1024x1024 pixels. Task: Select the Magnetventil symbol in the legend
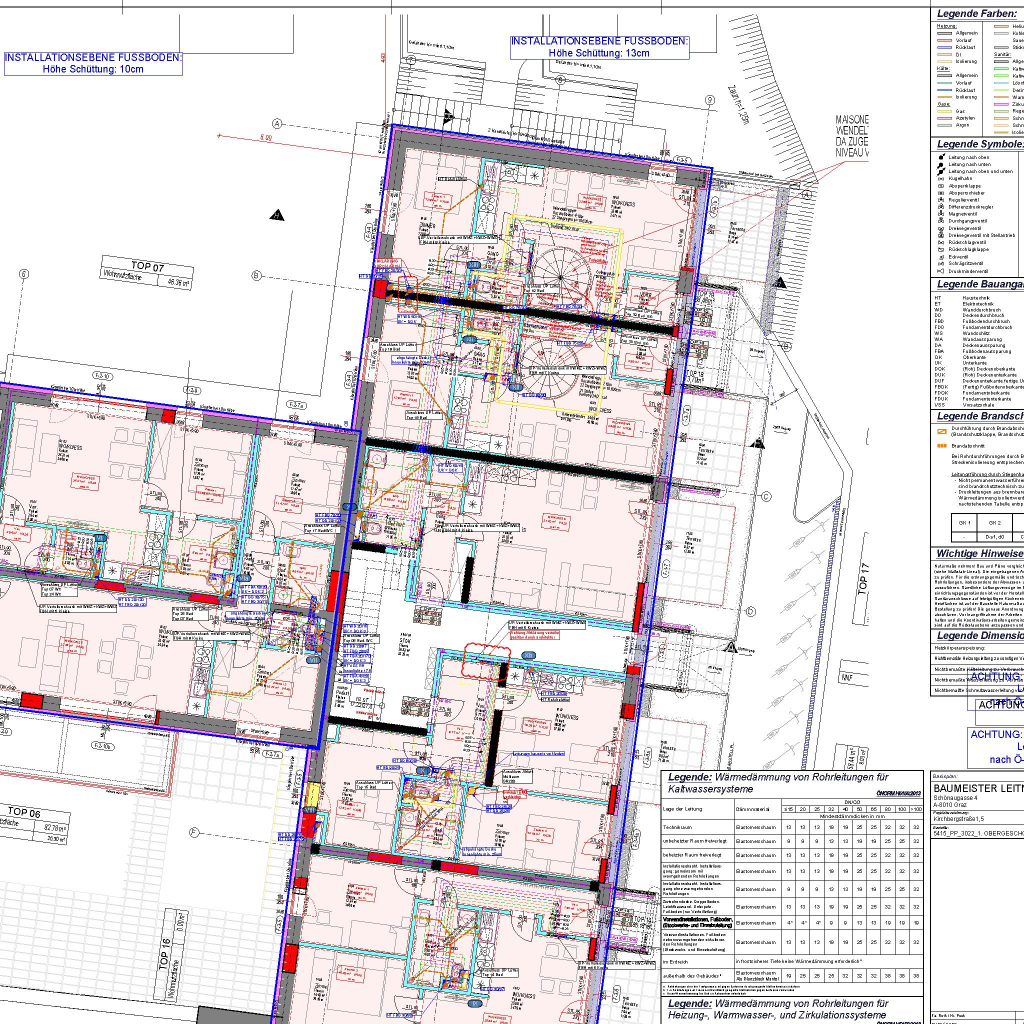point(941,213)
